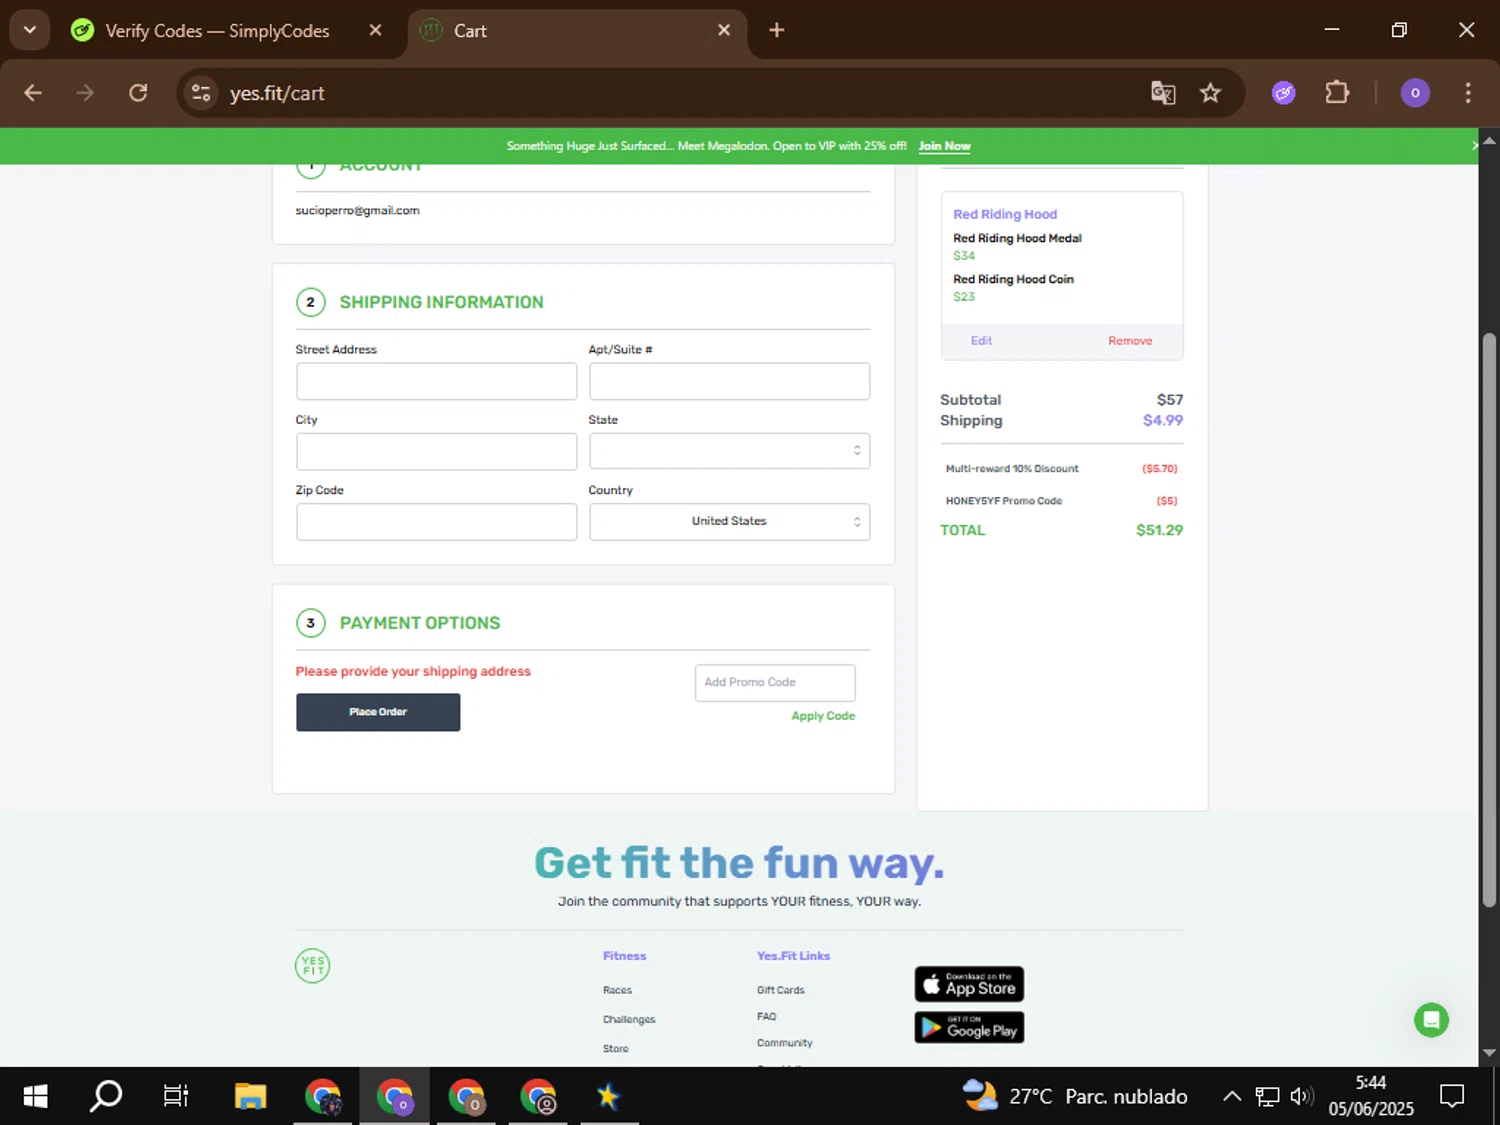This screenshot has width=1500, height=1125.
Task: Click scrollbar down arrow
Action: tap(1489, 1053)
